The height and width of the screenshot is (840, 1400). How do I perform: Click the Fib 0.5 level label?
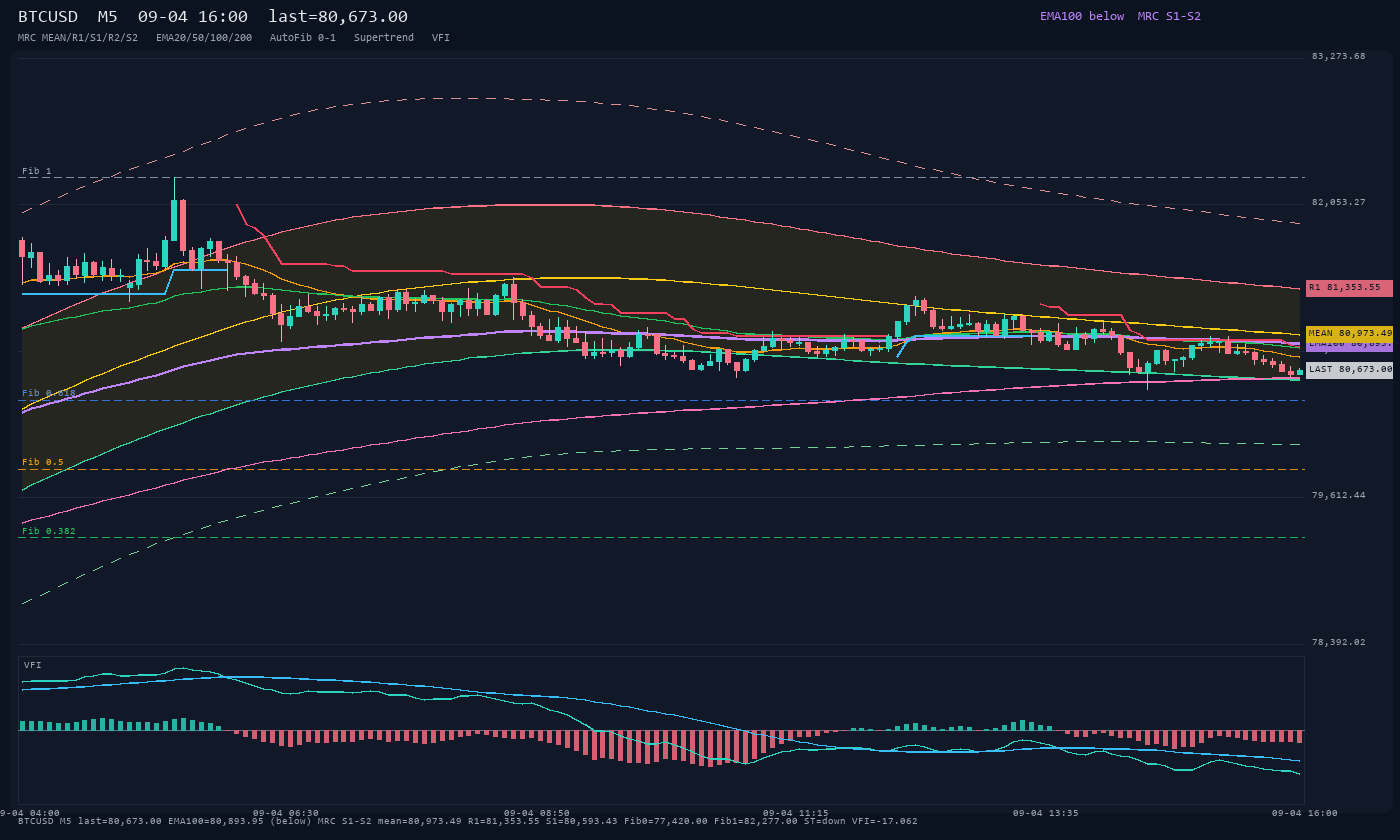point(43,462)
